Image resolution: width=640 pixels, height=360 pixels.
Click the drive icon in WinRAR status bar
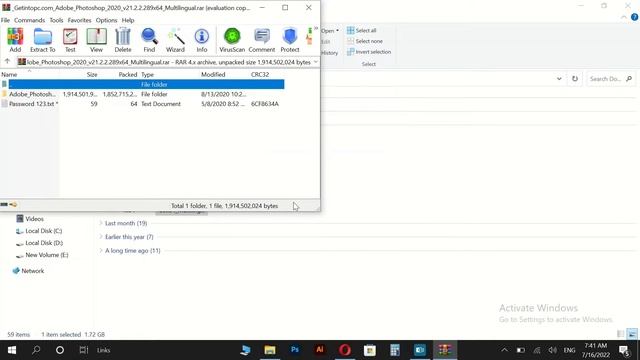click(x=4, y=204)
